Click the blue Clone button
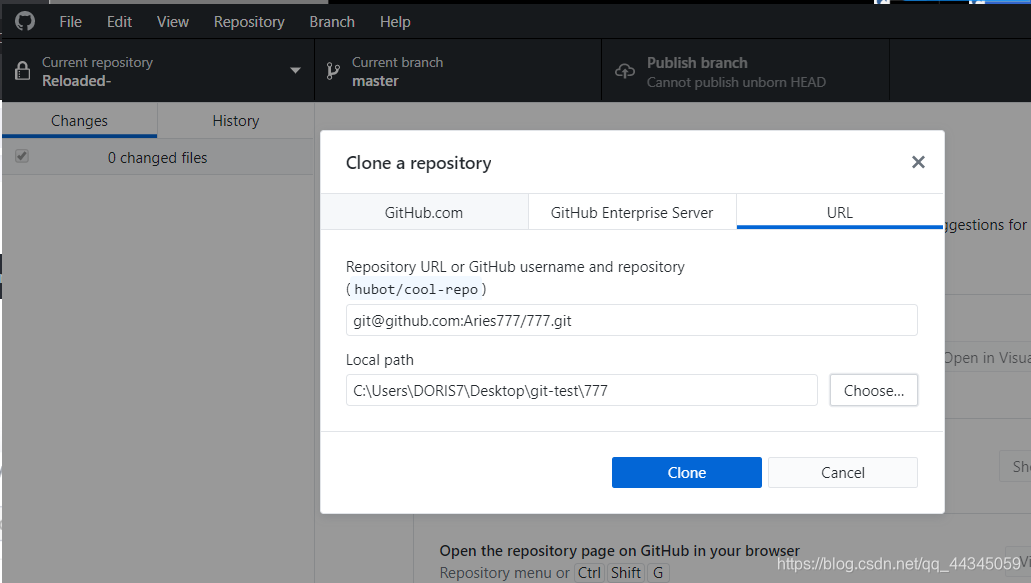 point(686,473)
